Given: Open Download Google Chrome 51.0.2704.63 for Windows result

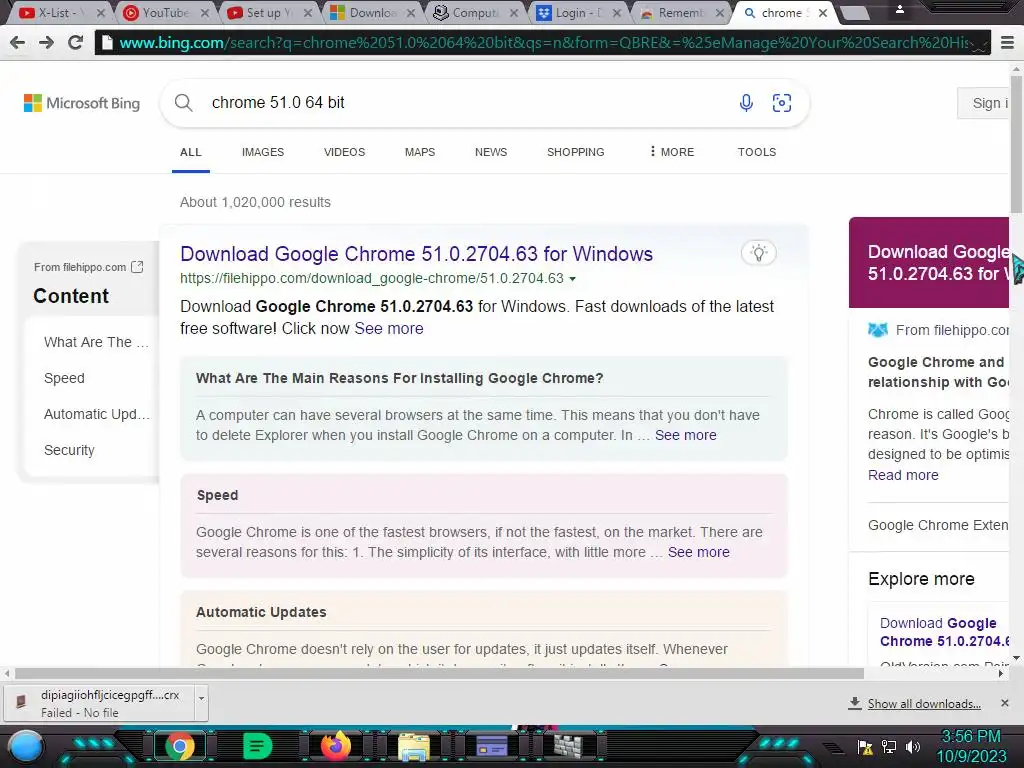Looking at the screenshot, I should click(x=416, y=253).
